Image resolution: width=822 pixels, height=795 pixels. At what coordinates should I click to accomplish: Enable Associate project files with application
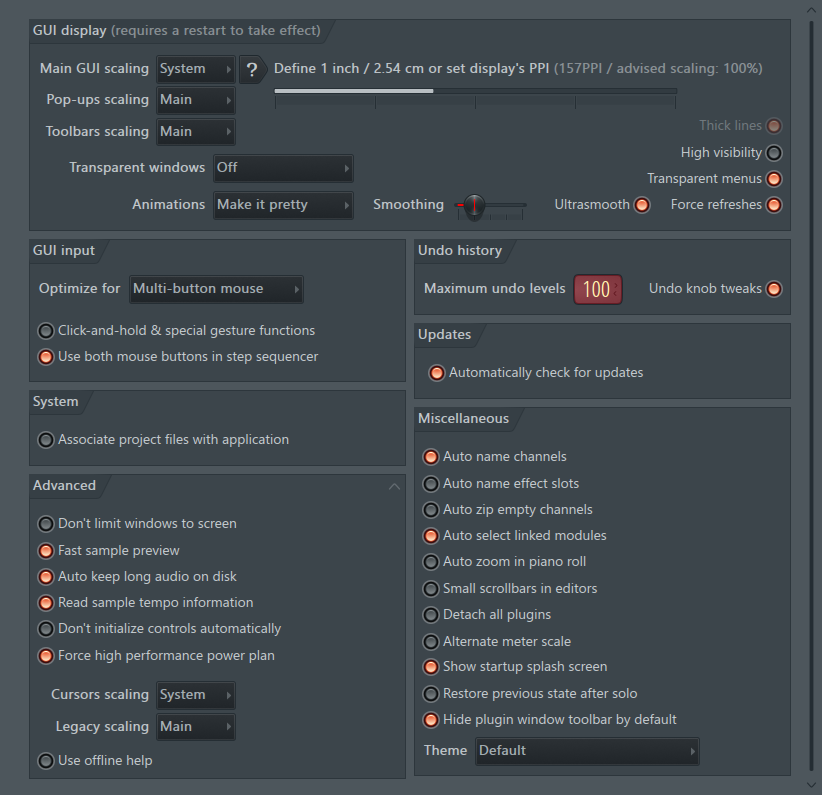click(46, 440)
